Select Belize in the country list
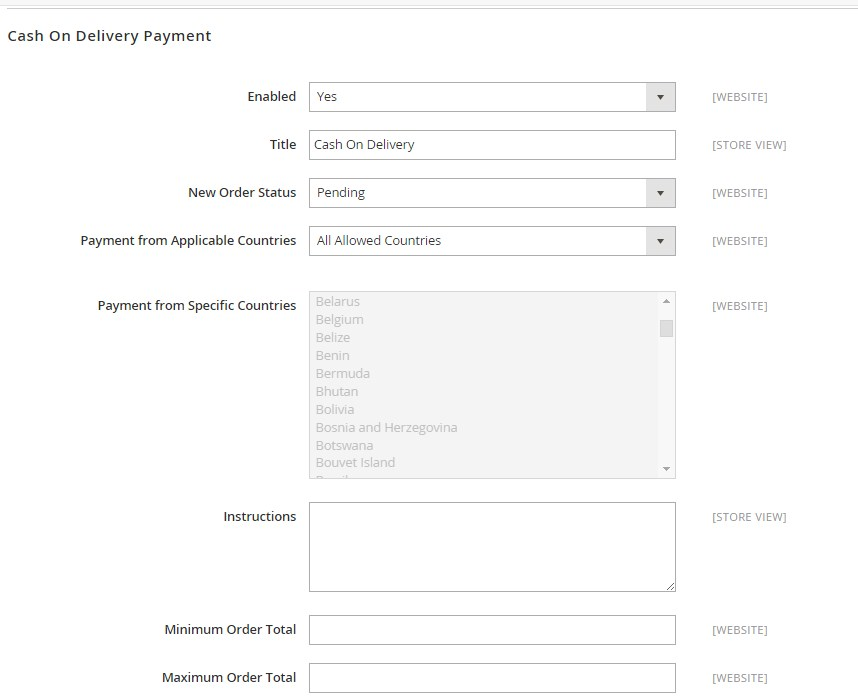 (333, 338)
